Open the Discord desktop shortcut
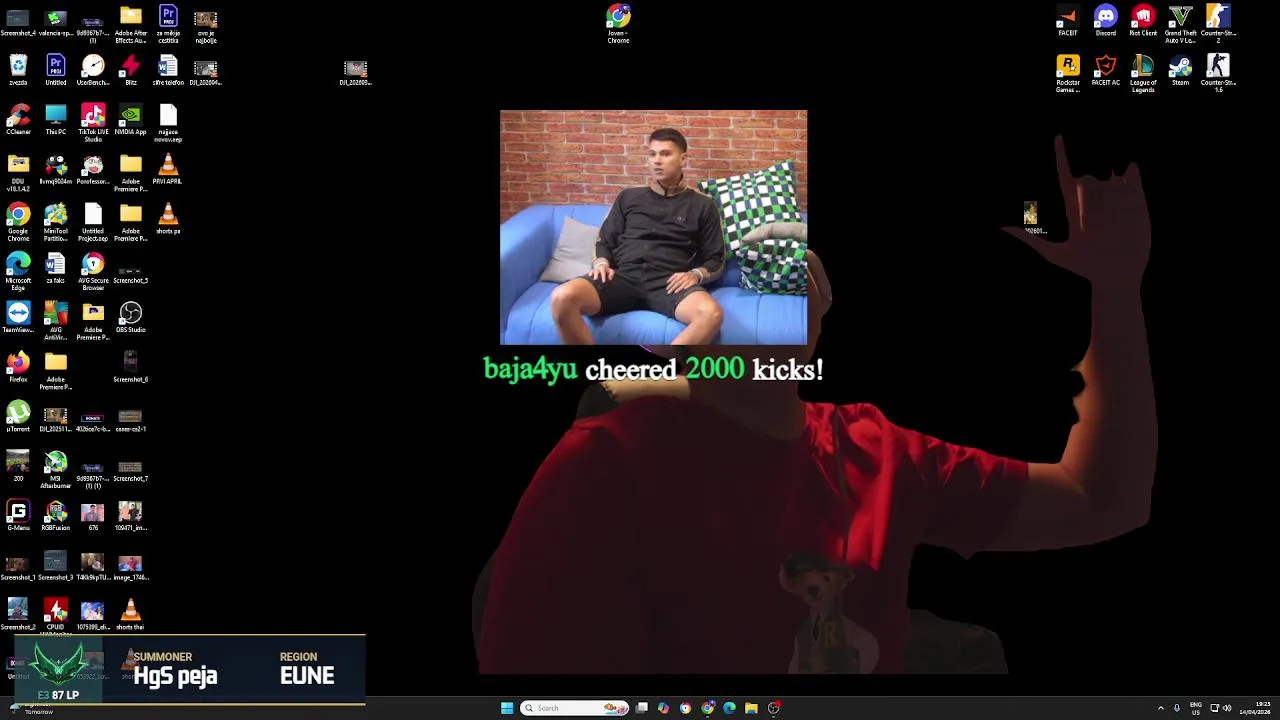This screenshot has width=1280, height=720. [x=1105, y=21]
